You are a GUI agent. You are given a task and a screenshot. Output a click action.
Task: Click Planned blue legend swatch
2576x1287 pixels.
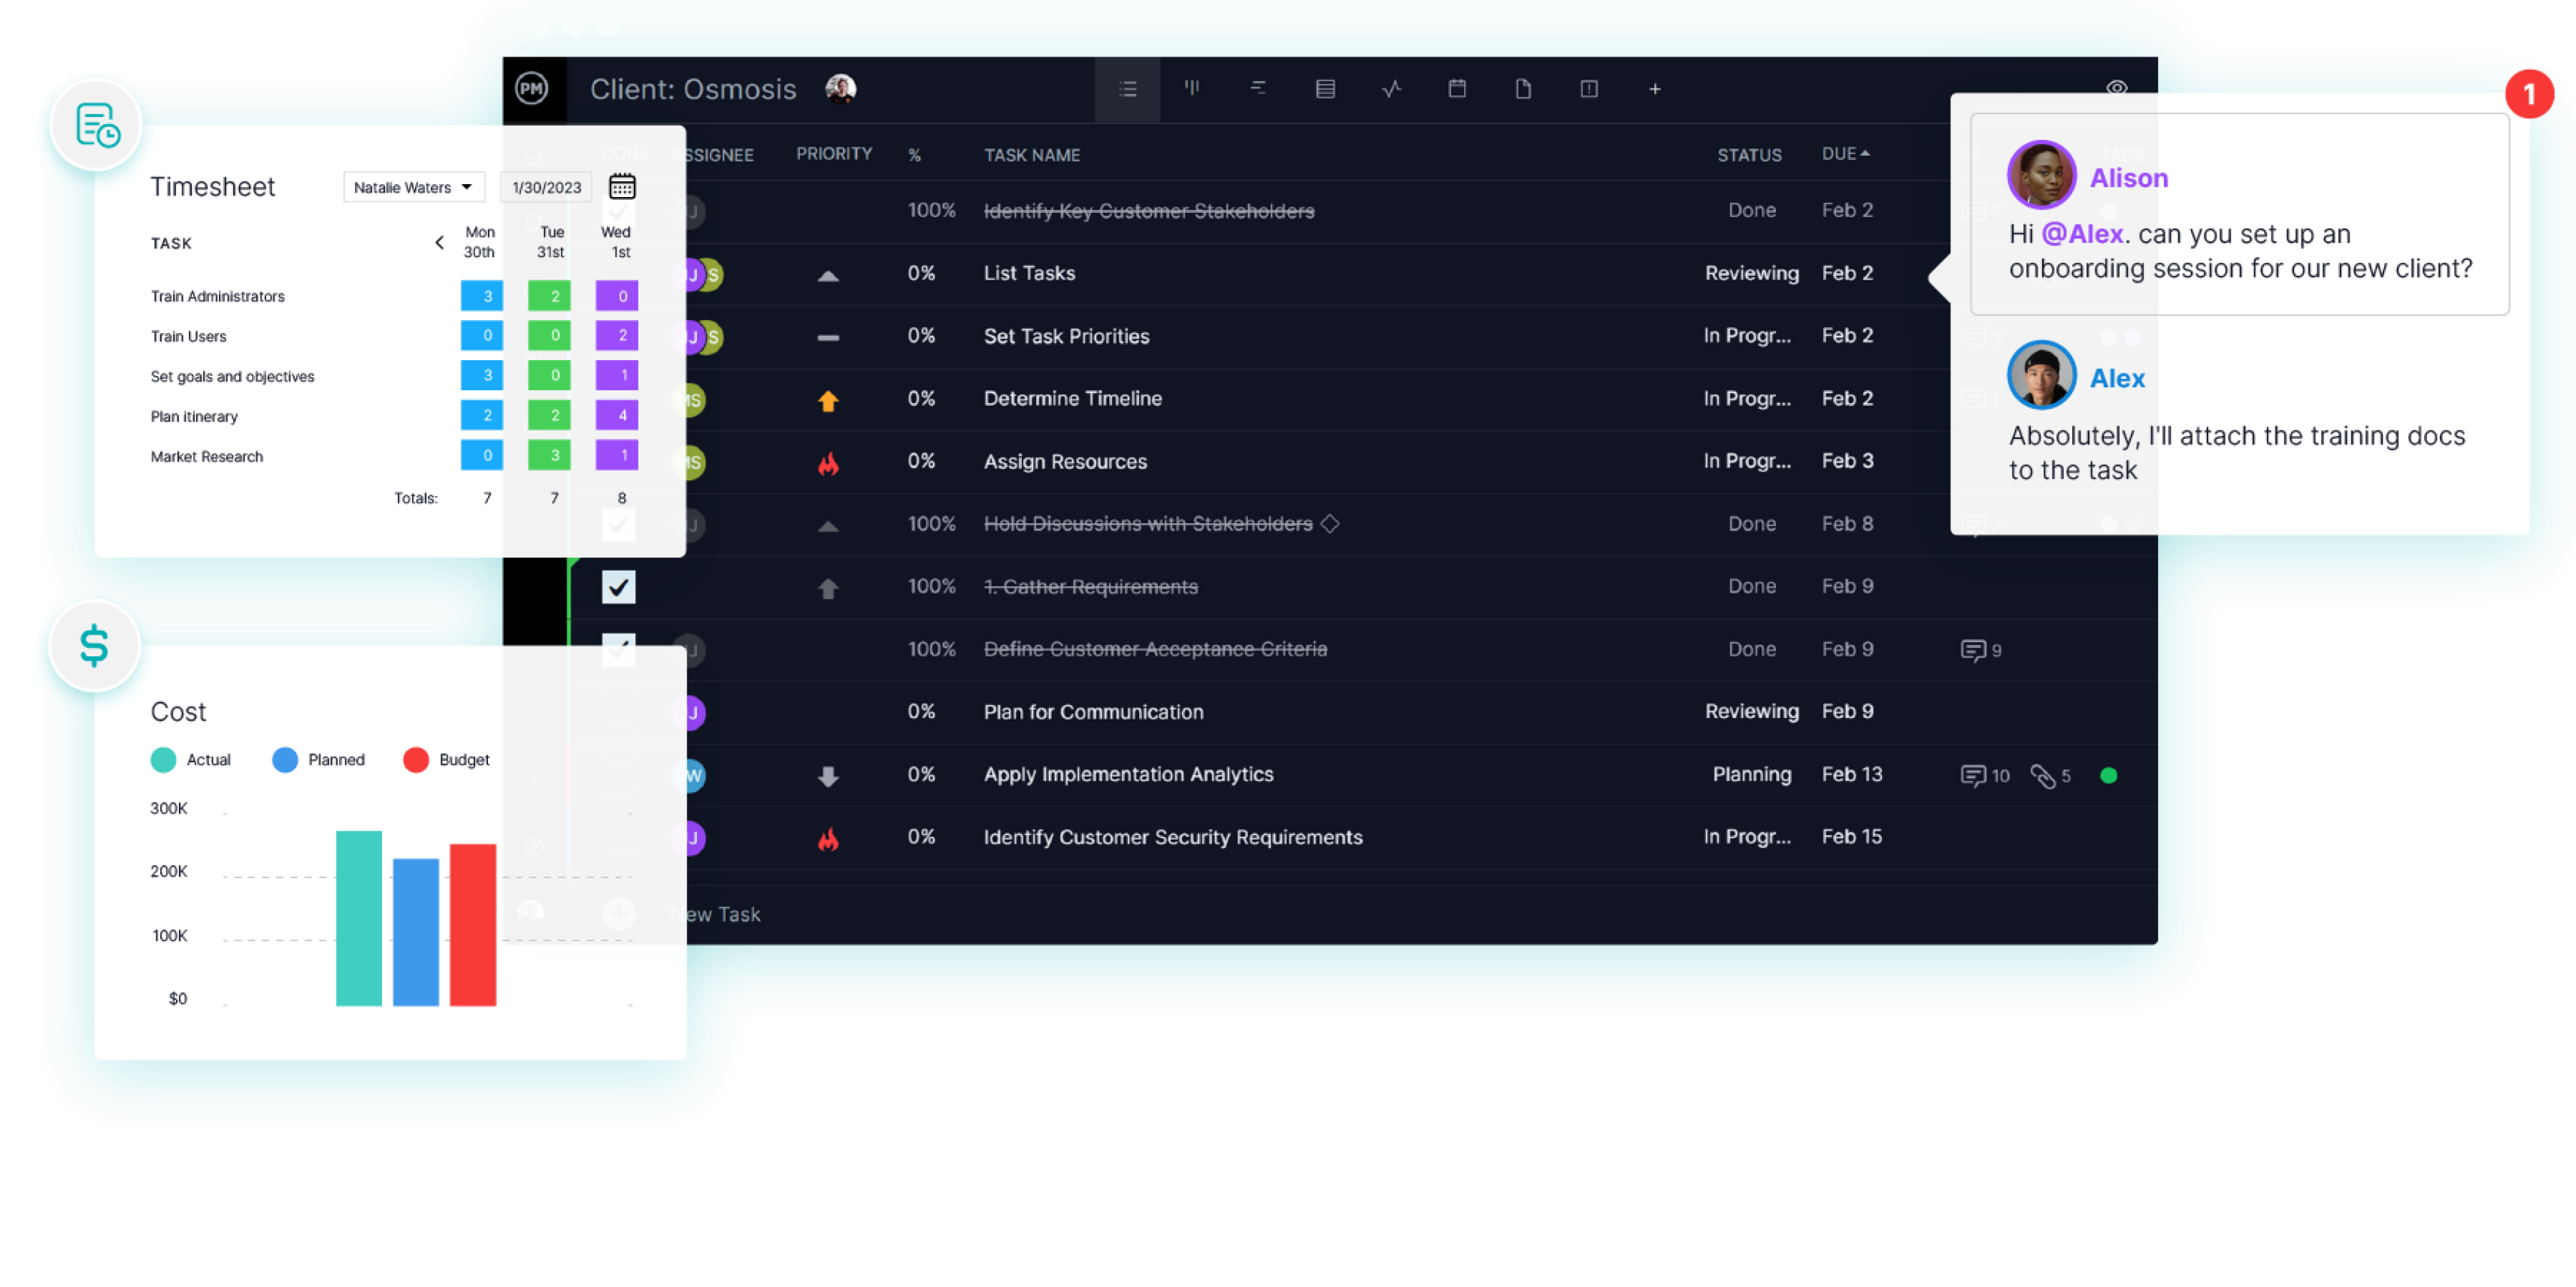pyautogui.click(x=285, y=760)
